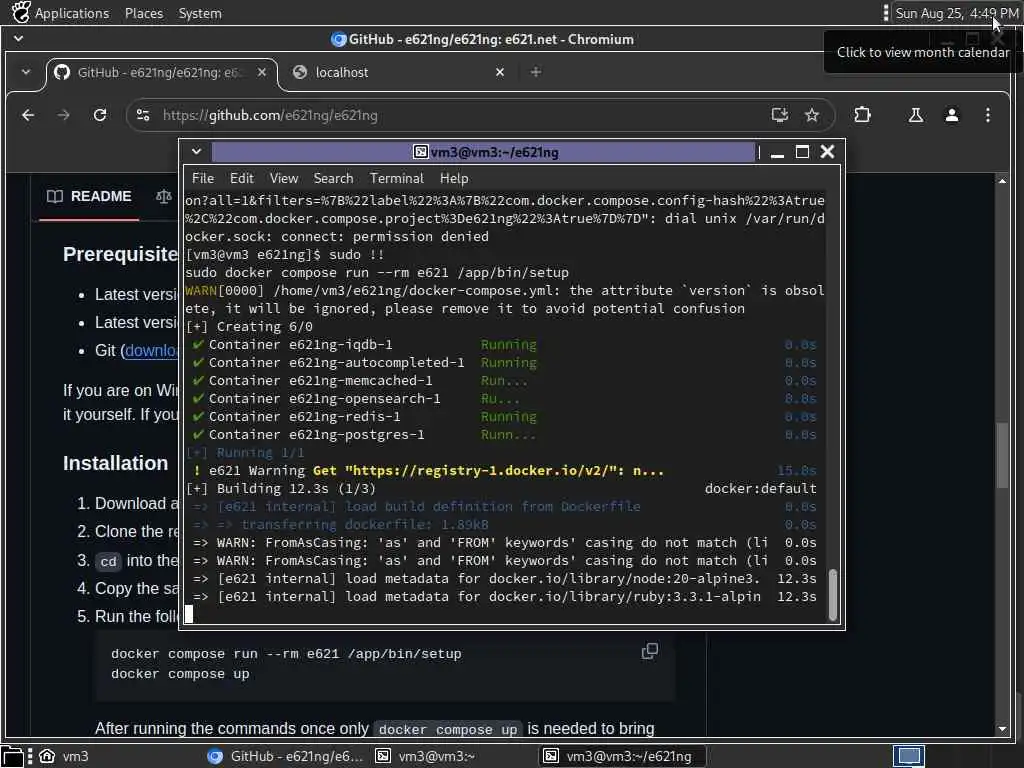
Task: Open the Applications menu
Action: [x=61, y=13]
